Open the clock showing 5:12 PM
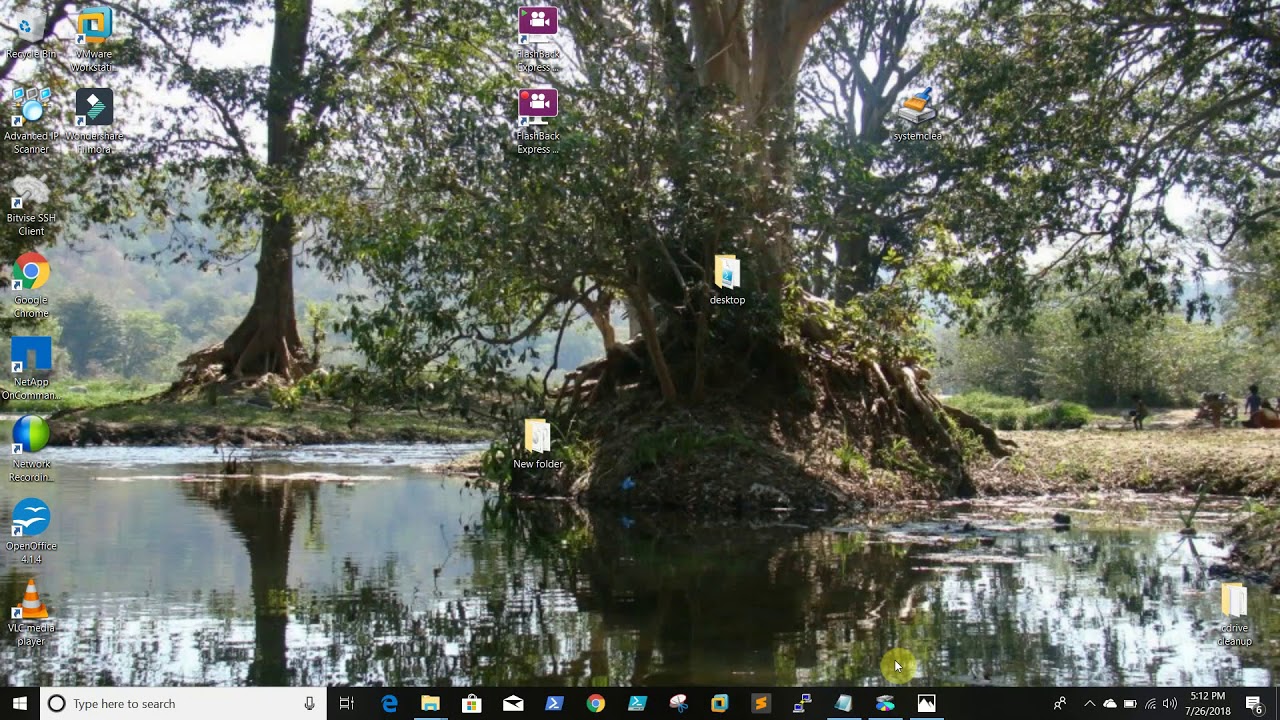Viewport: 1280px width, 720px height. (x=1208, y=704)
